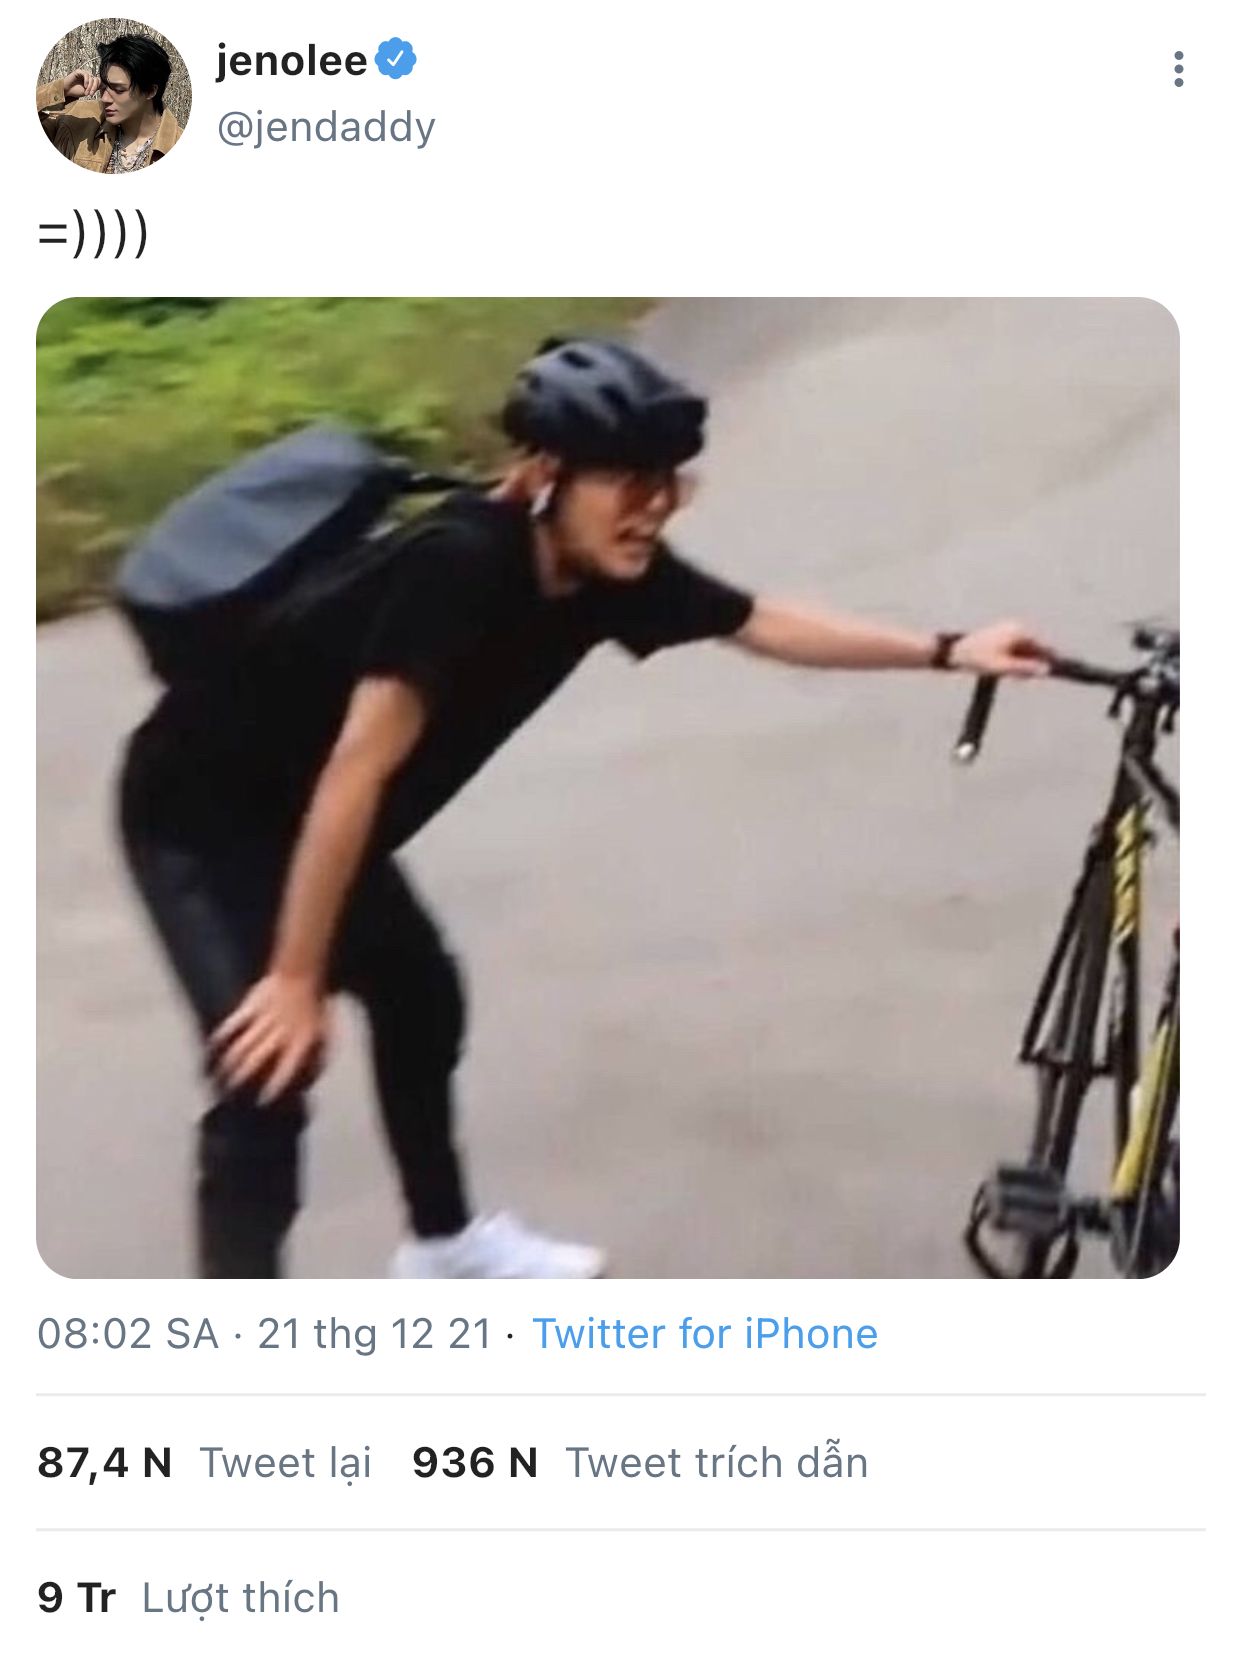
Task: Click the date 21 thg 12 21
Action: [375, 1334]
